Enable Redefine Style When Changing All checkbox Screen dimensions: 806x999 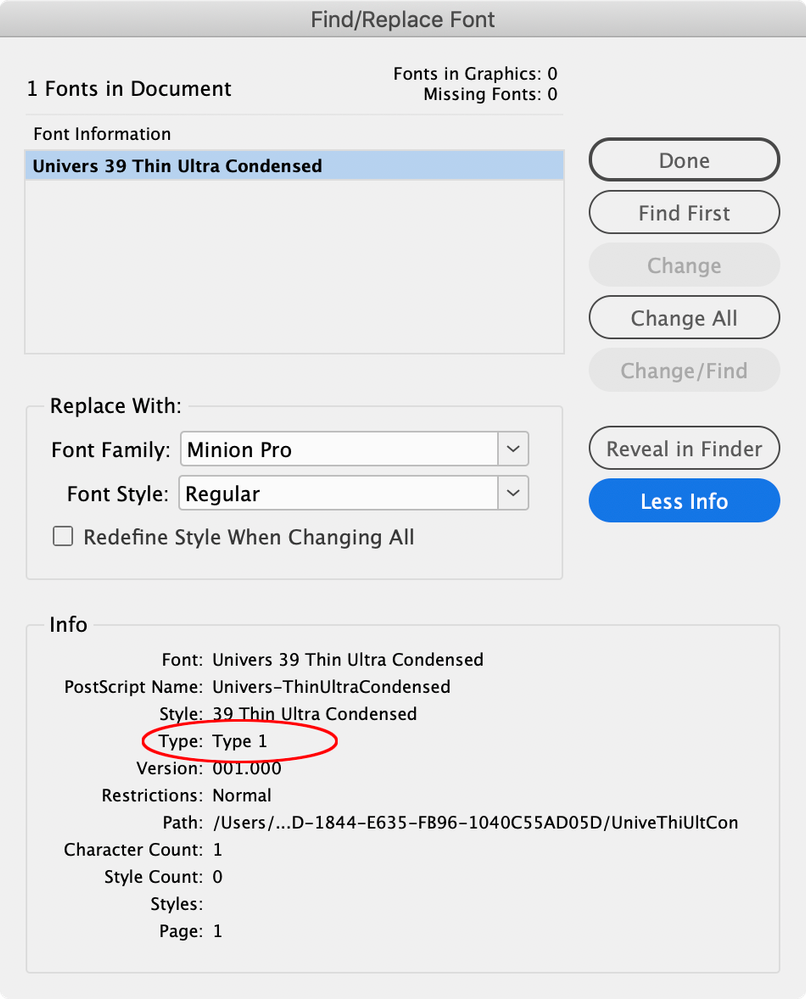point(62,536)
